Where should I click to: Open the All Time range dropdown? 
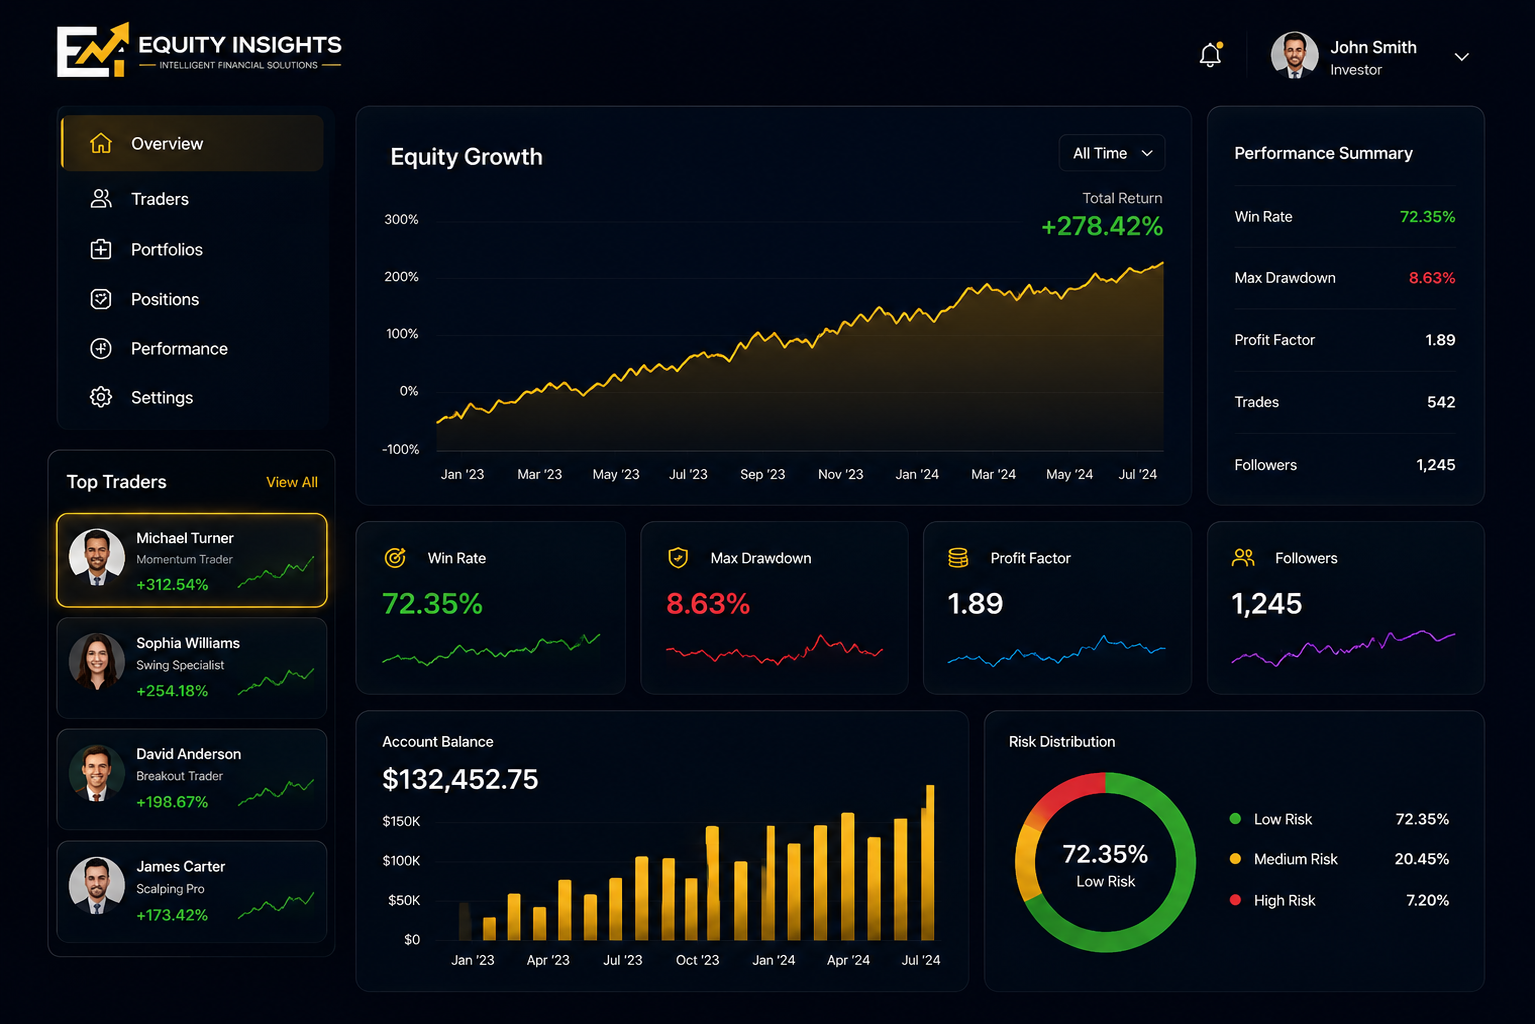coord(1112,153)
